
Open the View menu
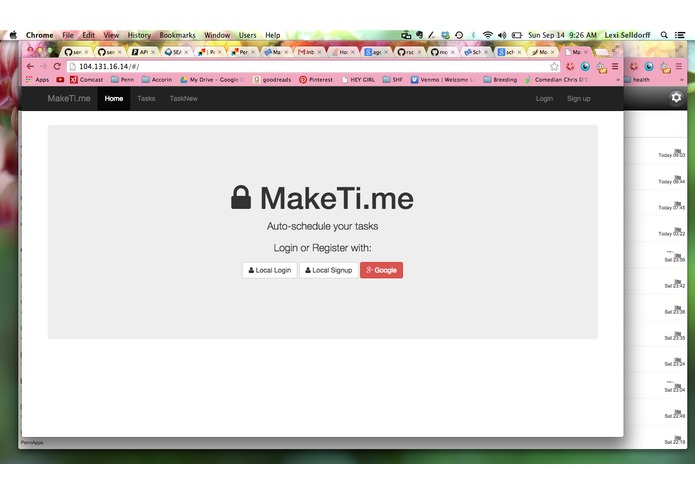[x=111, y=35]
